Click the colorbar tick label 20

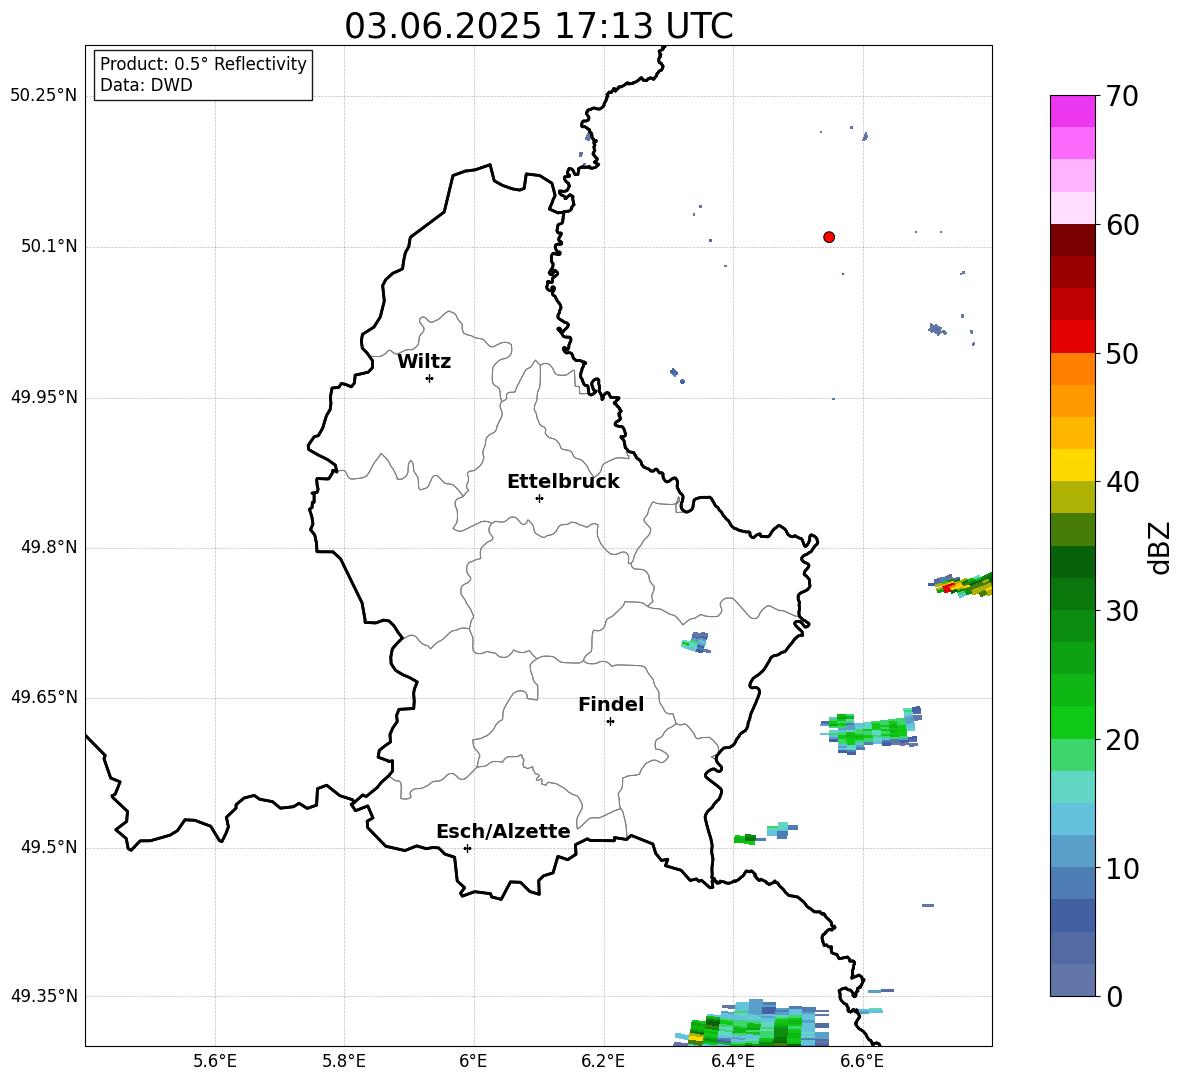point(1121,740)
